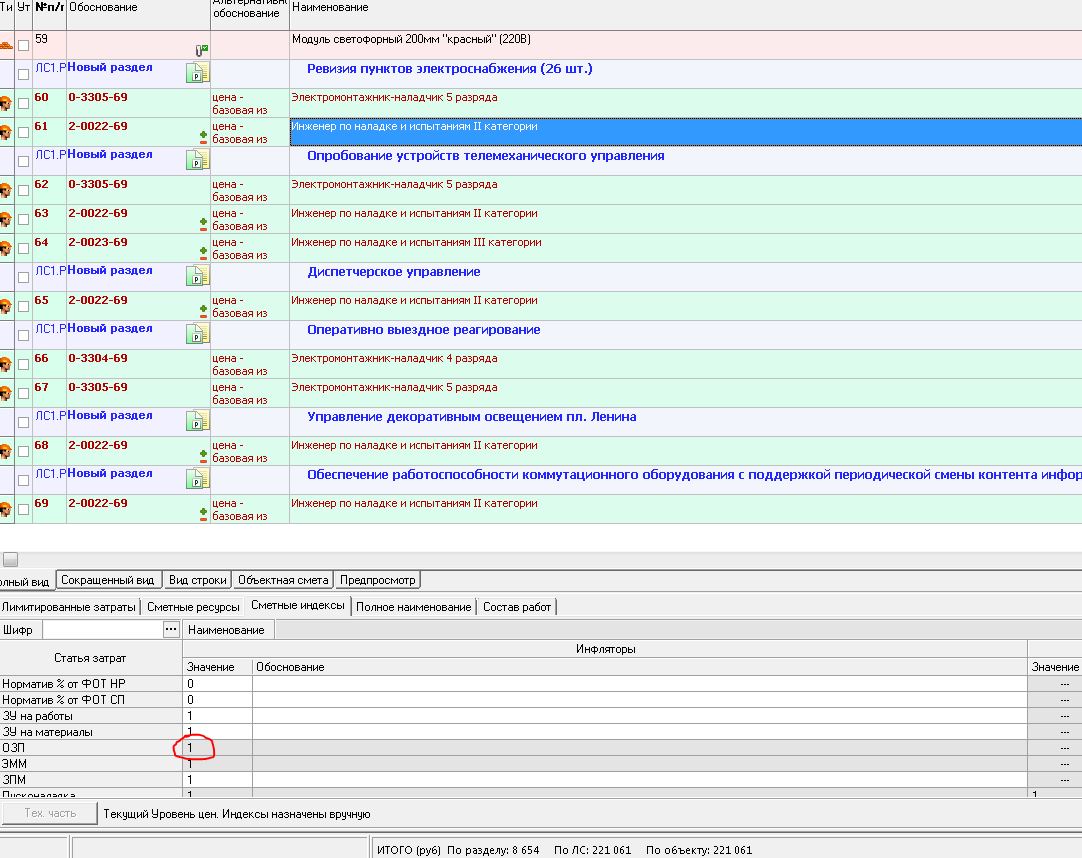Check the box for row 63
1082x858 pixels.
click(x=24, y=220)
